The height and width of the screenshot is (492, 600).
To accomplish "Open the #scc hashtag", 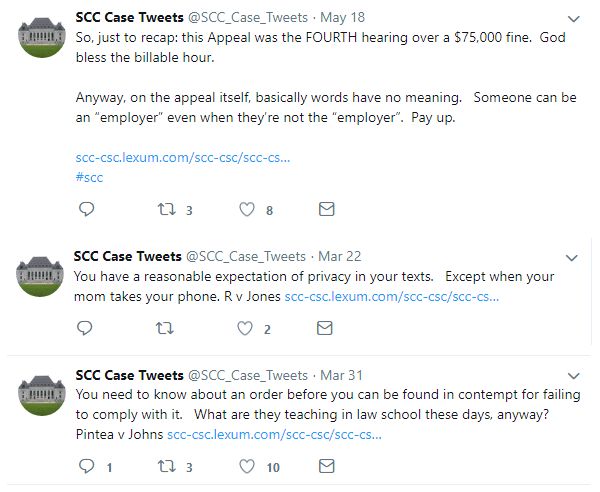I will 89,177.
